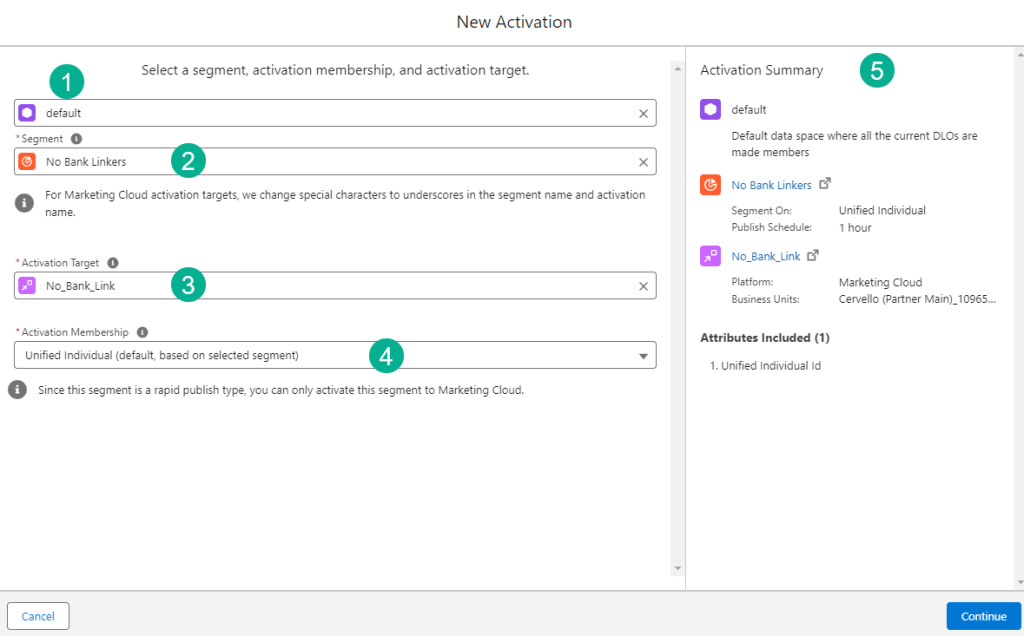
Task: Open external link icon next to No Bank Linkers
Action: [x=825, y=184]
